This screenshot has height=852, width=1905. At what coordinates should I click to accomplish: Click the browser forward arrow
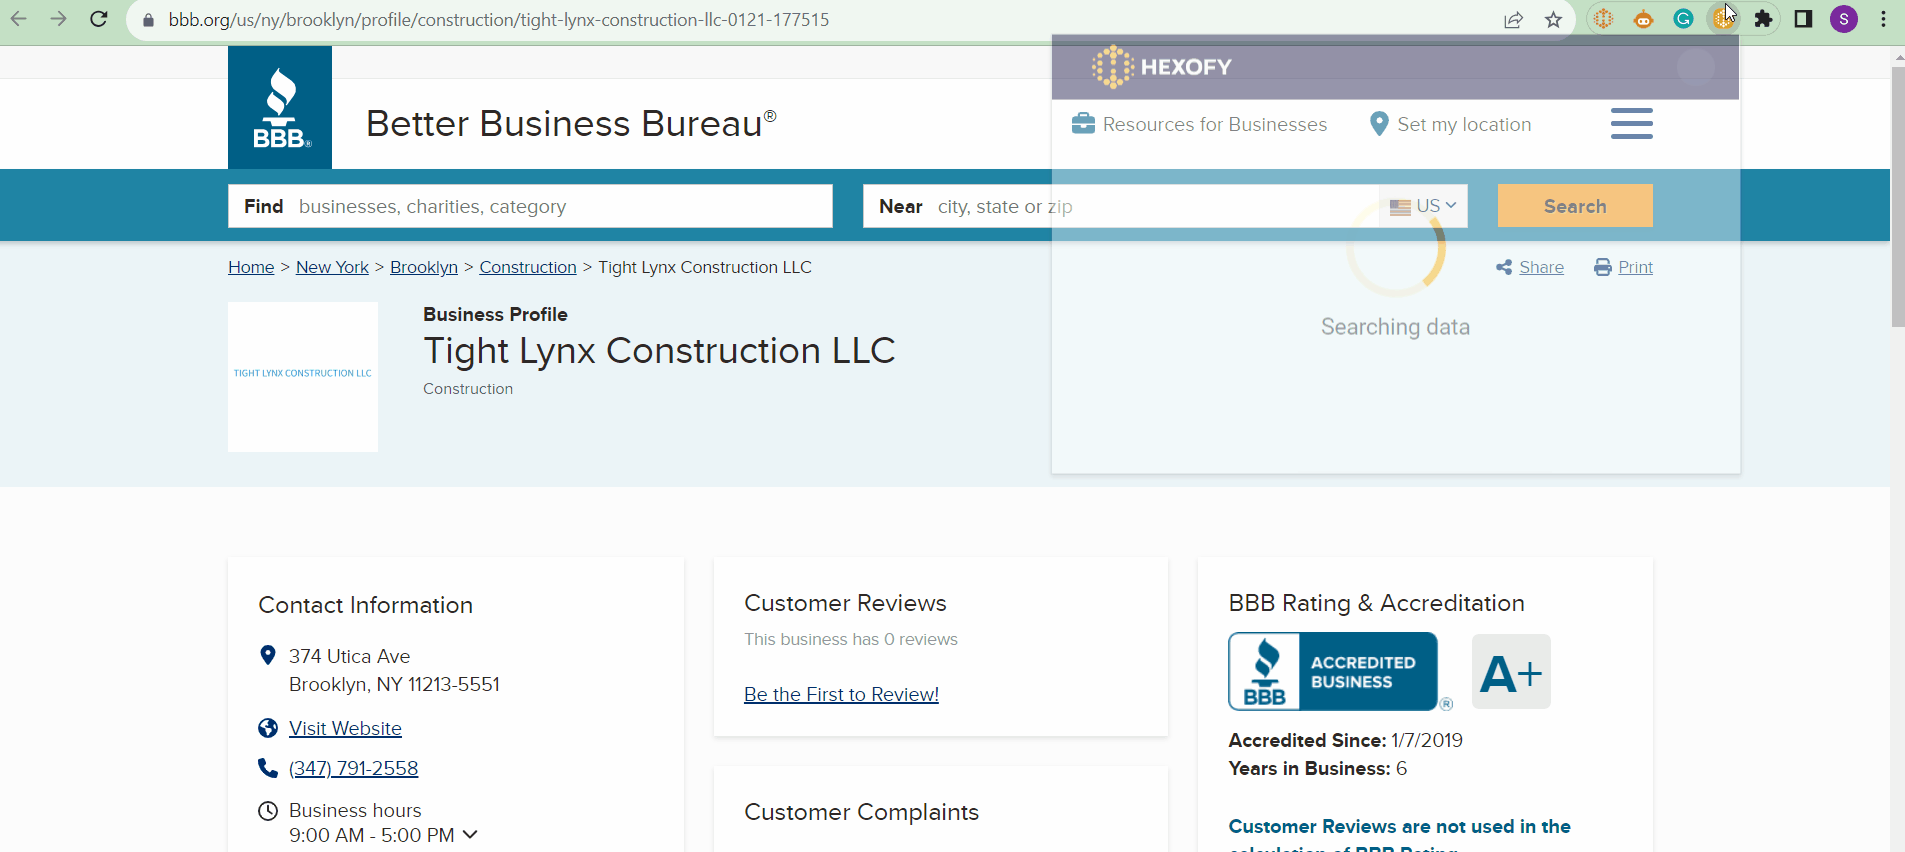pyautogui.click(x=59, y=19)
